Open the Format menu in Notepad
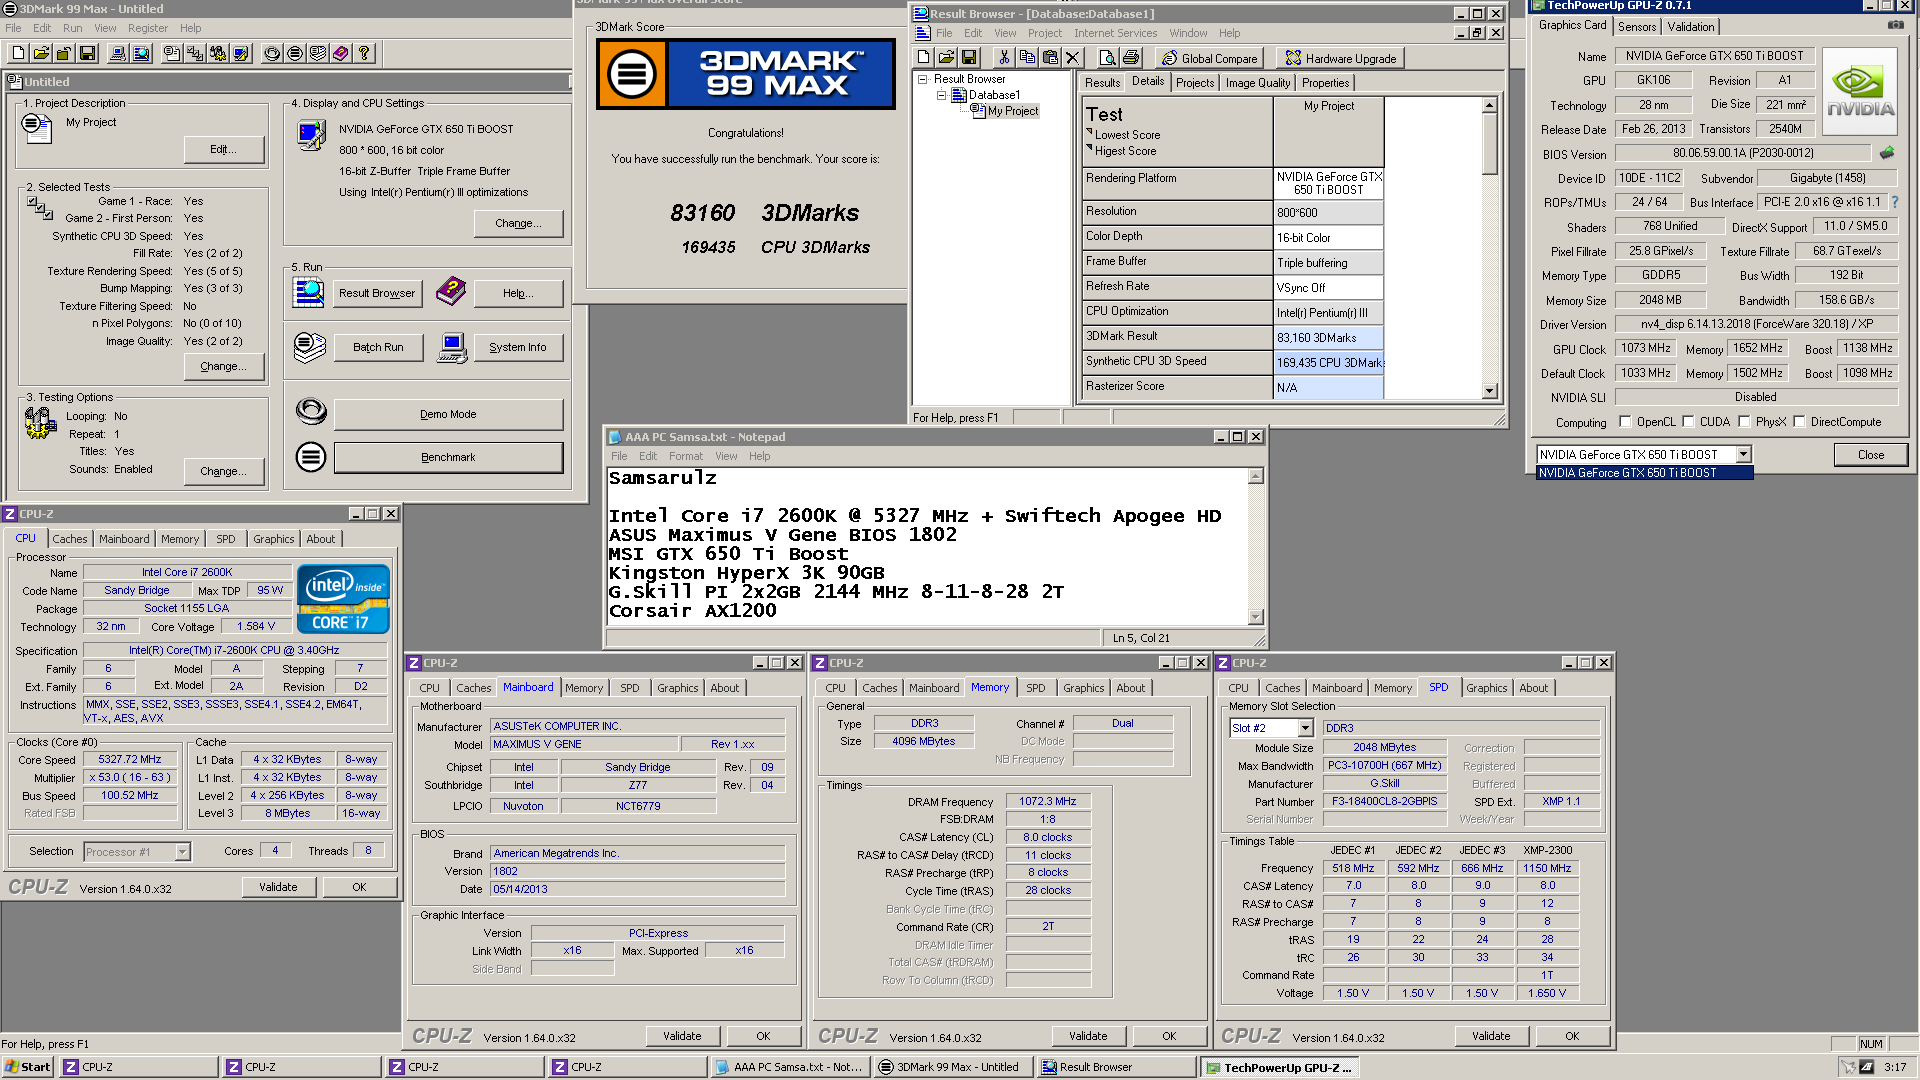The height and width of the screenshot is (1080, 1920). [x=685, y=456]
